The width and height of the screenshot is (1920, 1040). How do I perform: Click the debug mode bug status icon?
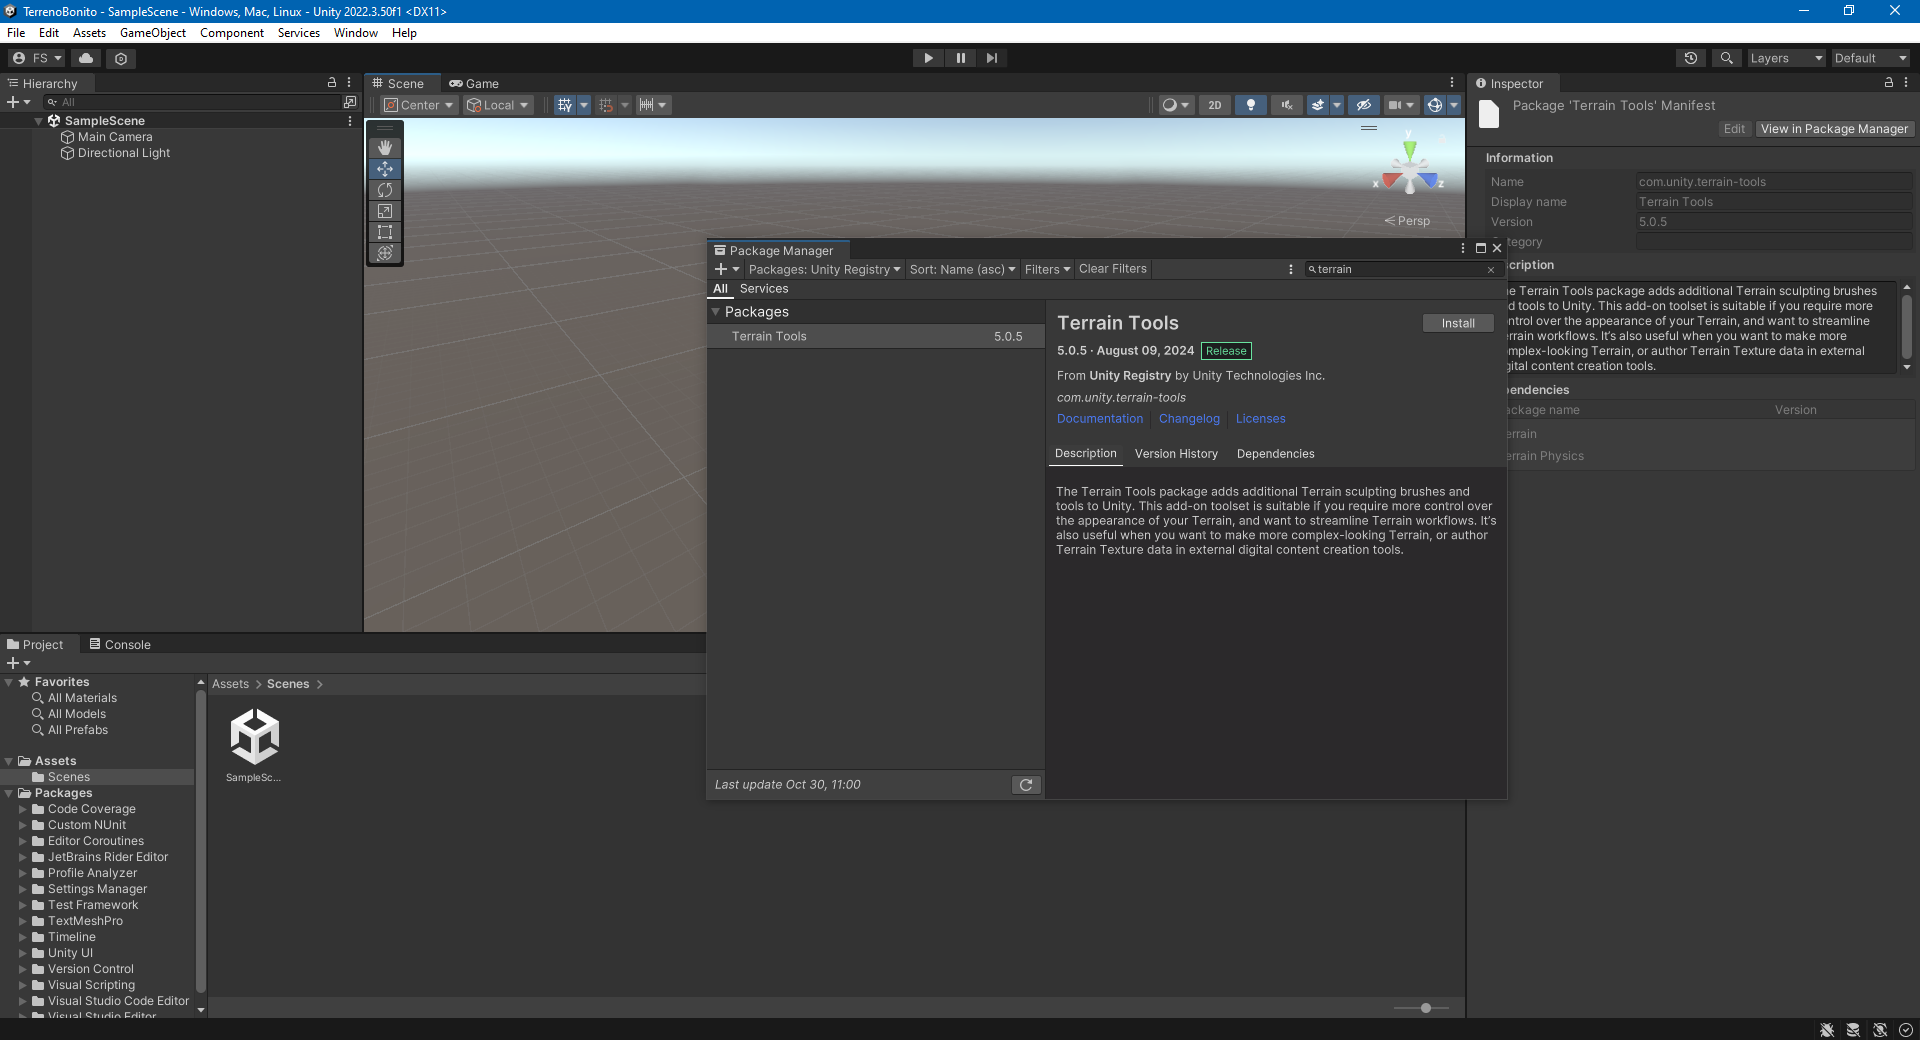(1827, 1030)
